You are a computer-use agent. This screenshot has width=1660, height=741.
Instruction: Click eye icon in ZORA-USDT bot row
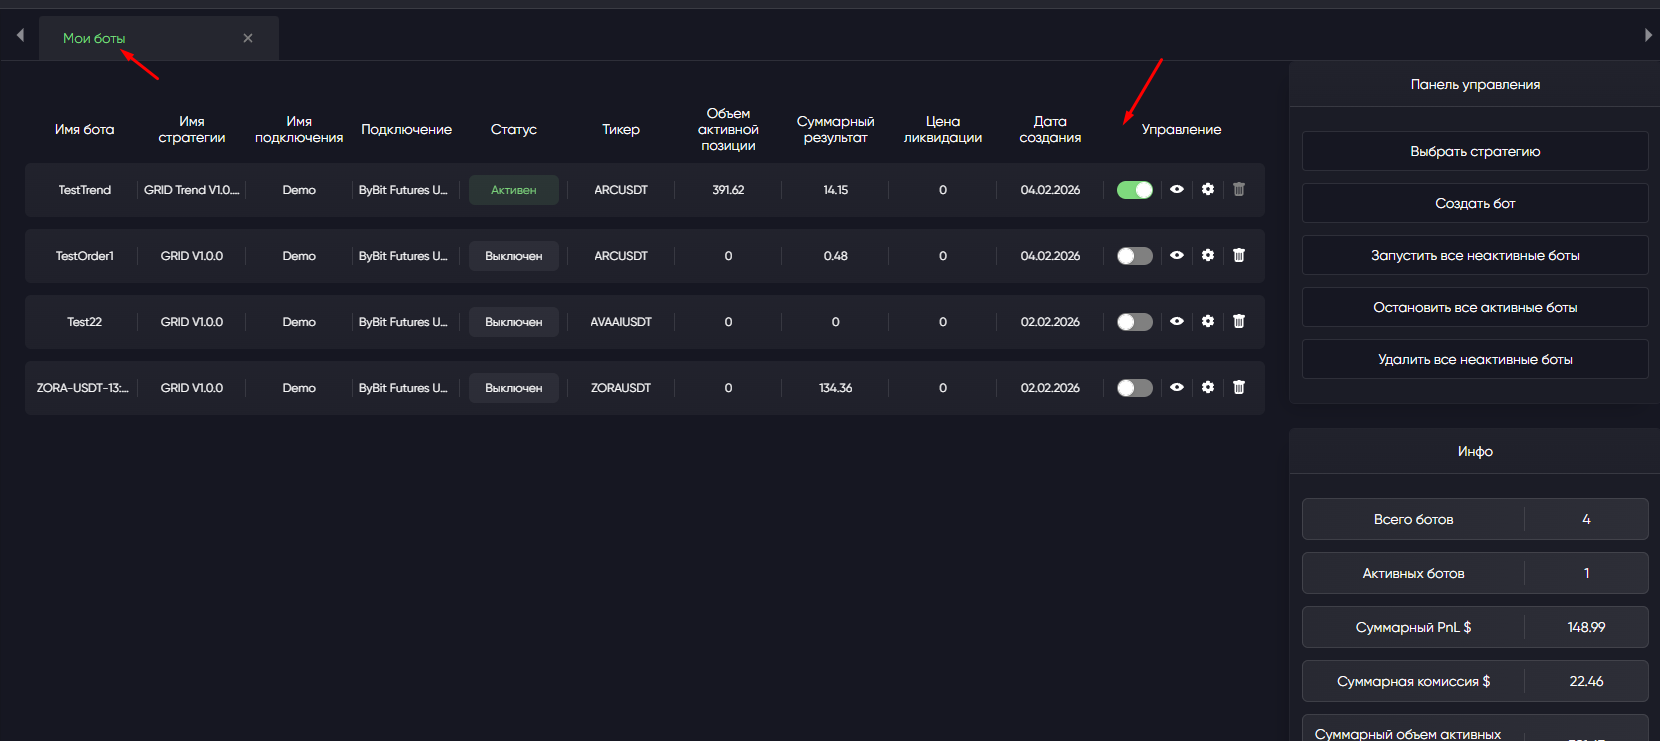pos(1177,387)
